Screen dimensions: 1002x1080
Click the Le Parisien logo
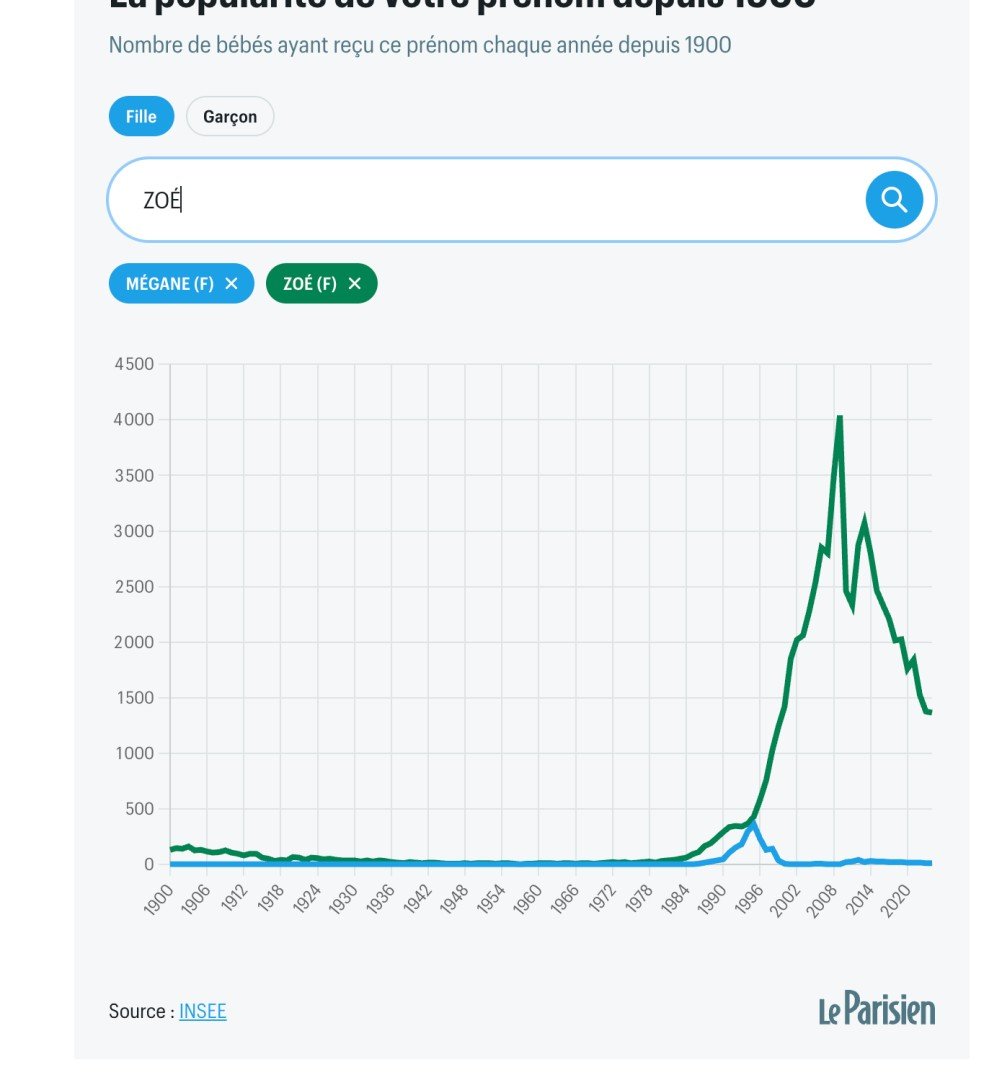[877, 1008]
